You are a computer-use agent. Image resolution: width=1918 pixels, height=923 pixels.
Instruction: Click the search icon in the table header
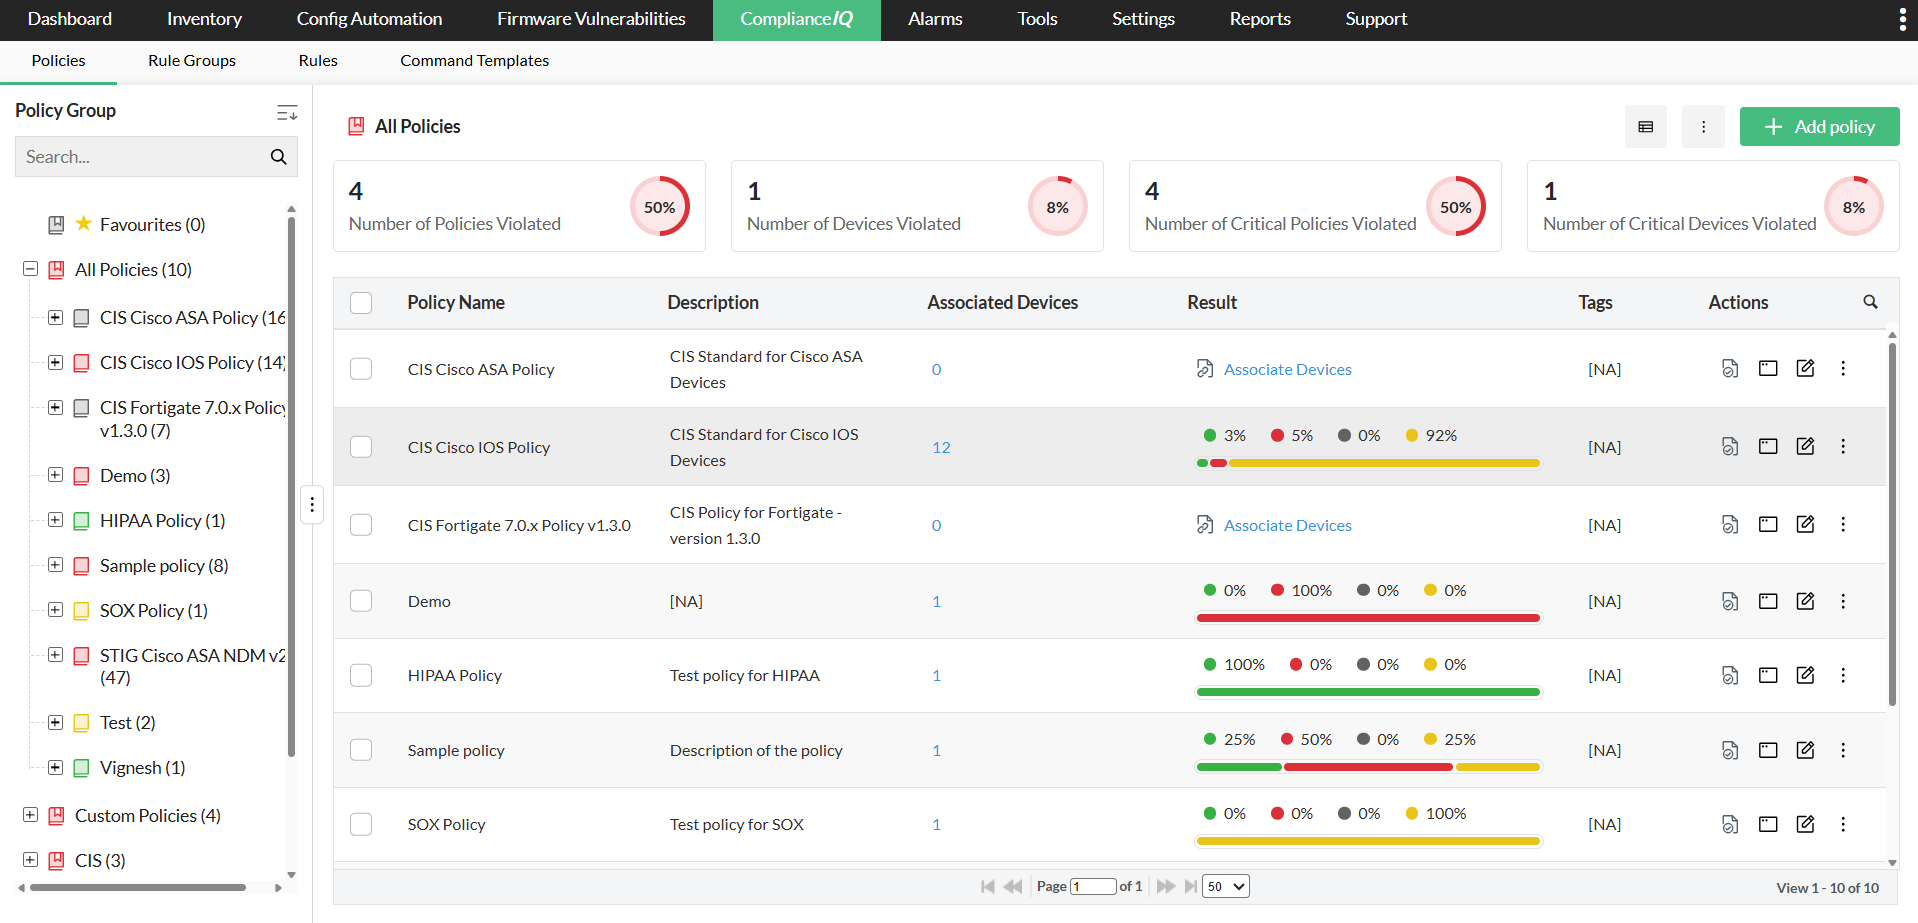pos(1870,302)
